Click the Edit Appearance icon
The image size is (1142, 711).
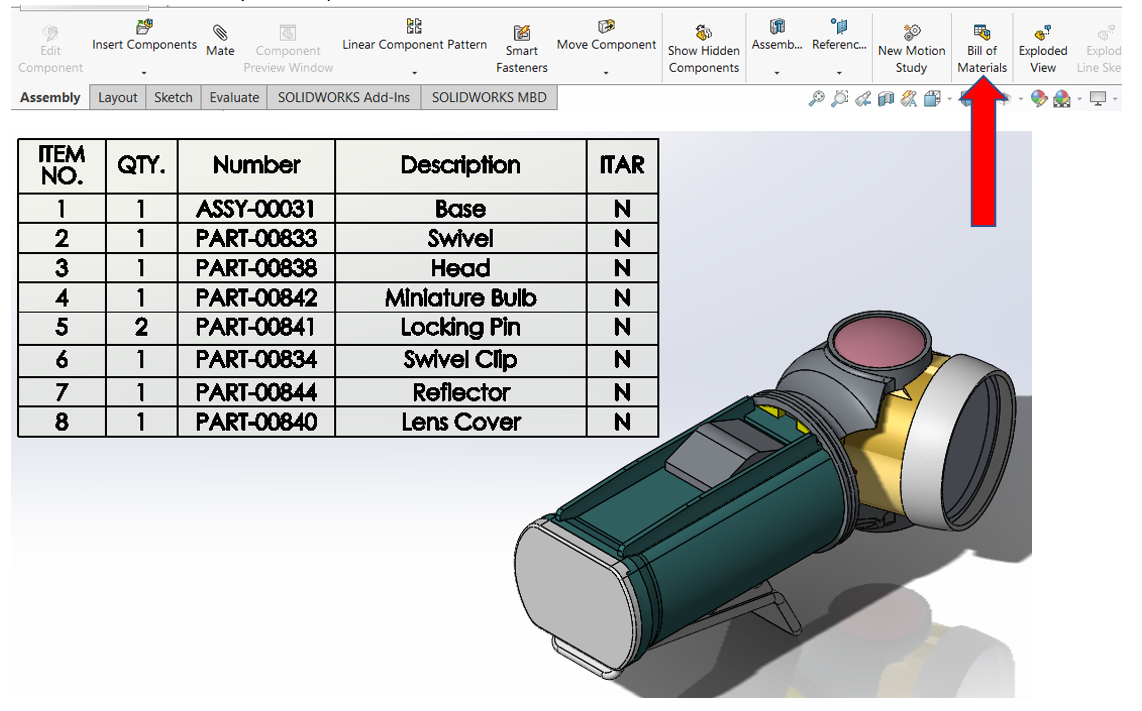(x=1040, y=98)
